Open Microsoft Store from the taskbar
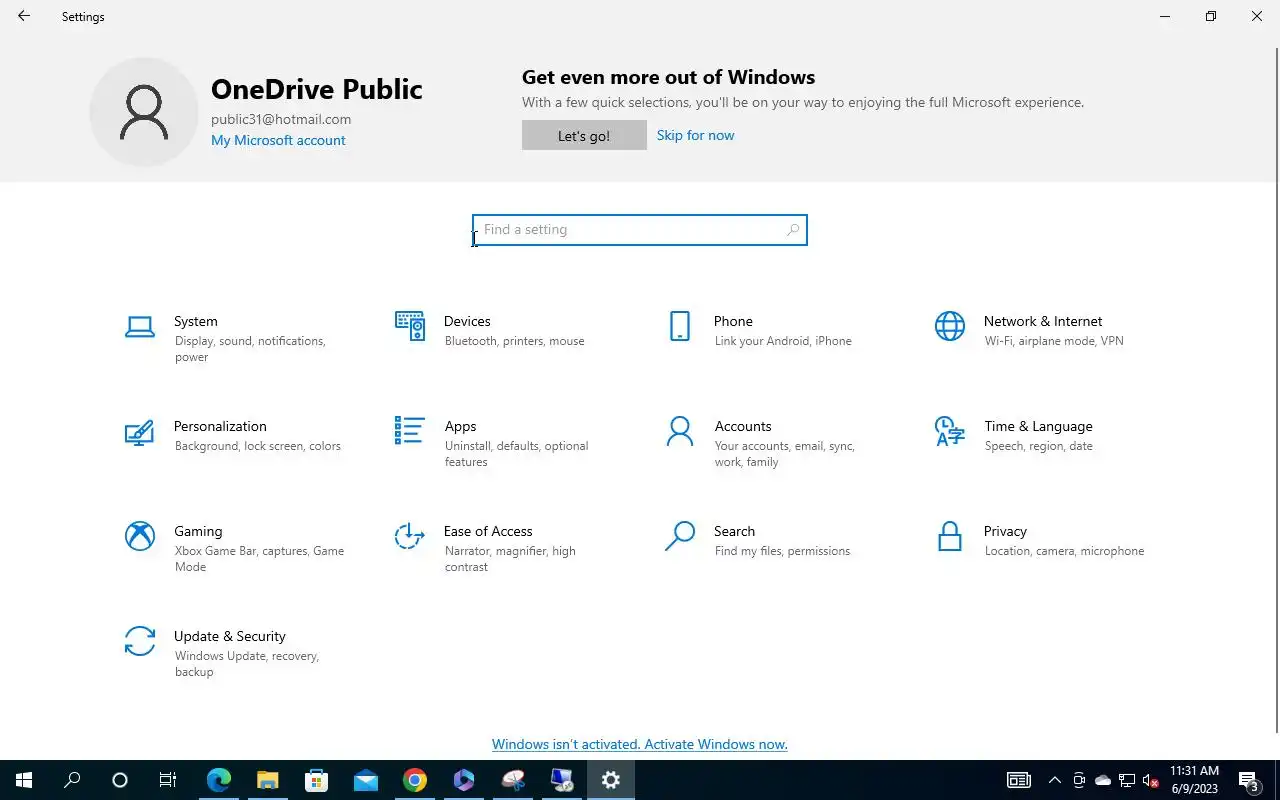This screenshot has width=1280, height=800. (x=316, y=780)
